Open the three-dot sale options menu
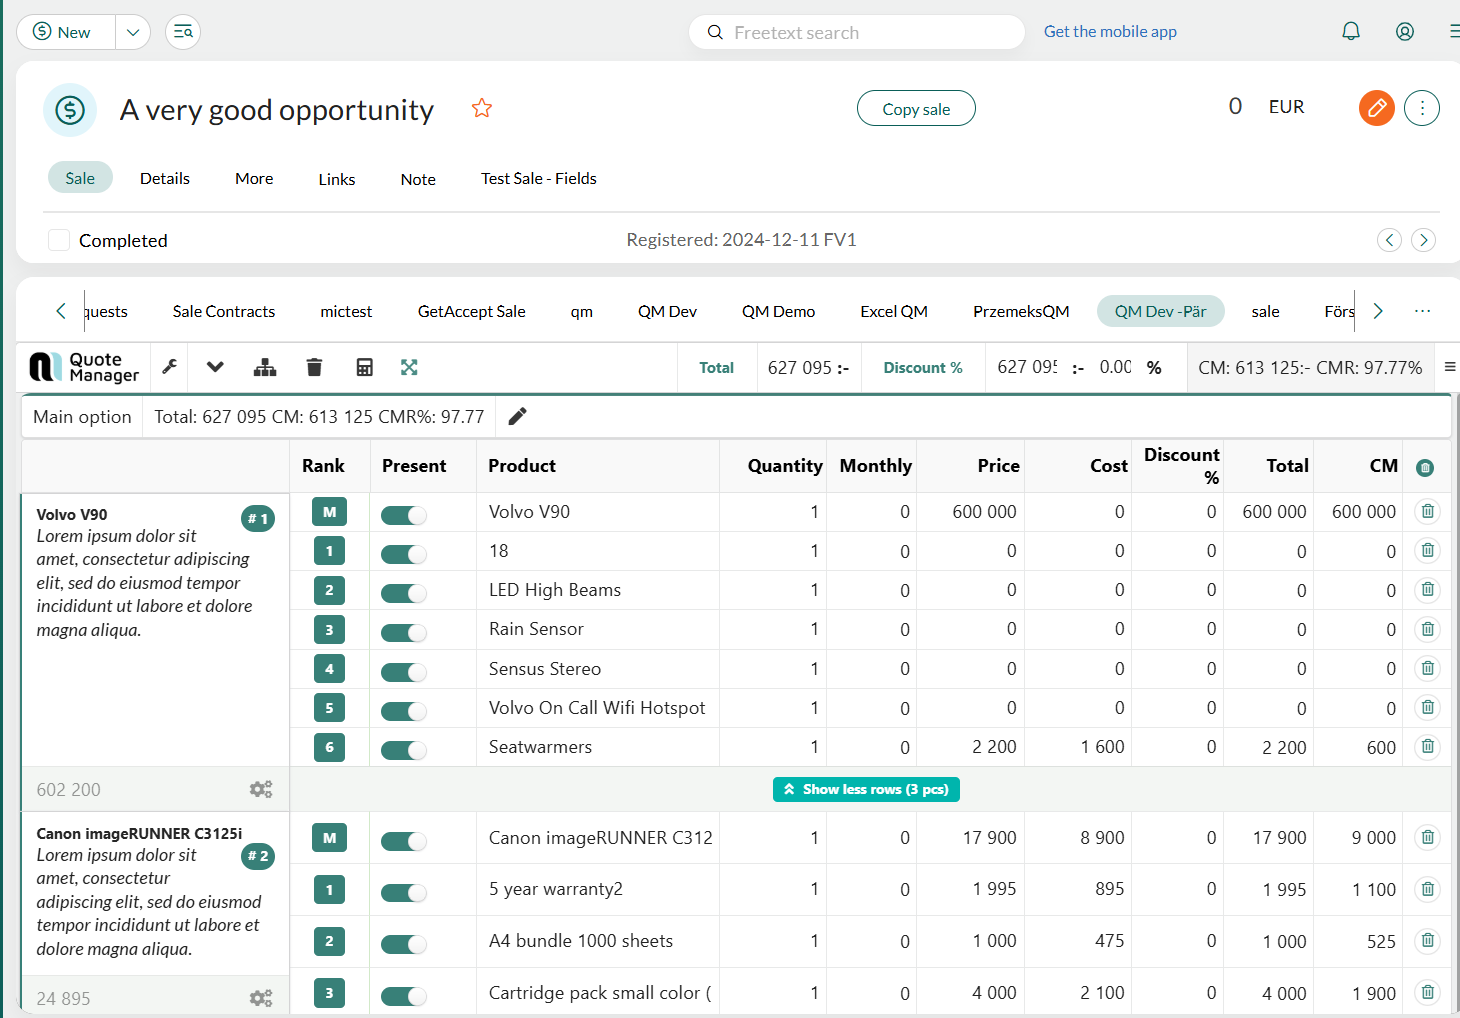The width and height of the screenshot is (1460, 1018). pyautogui.click(x=1422, y=108)
